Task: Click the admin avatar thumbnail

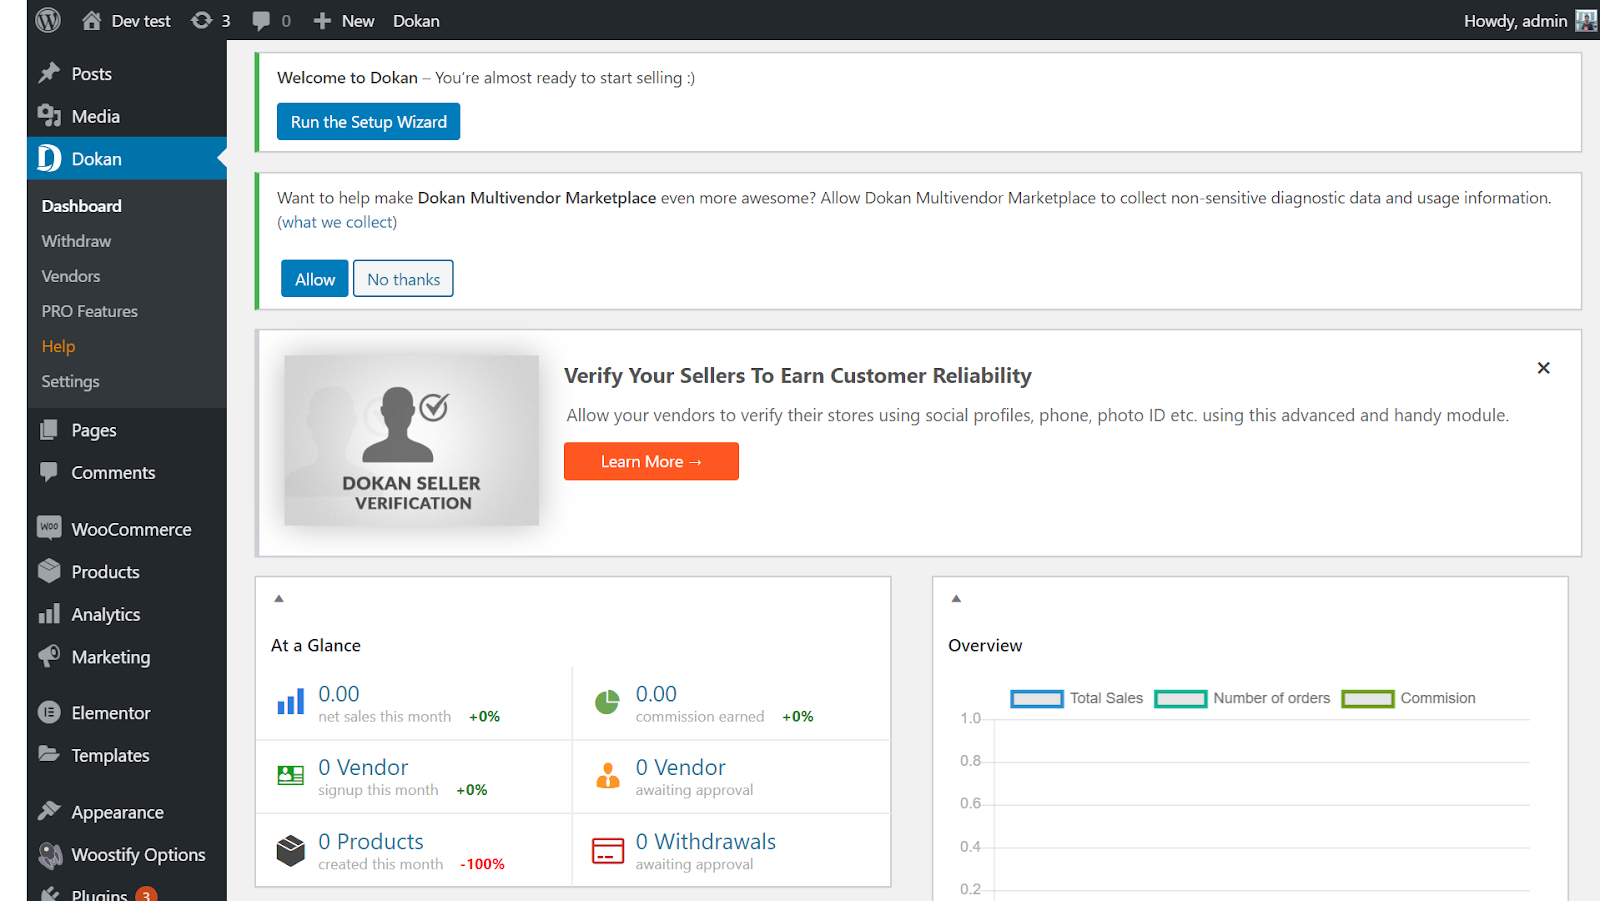Action: pyautogui.click(x=1586, y=20)
